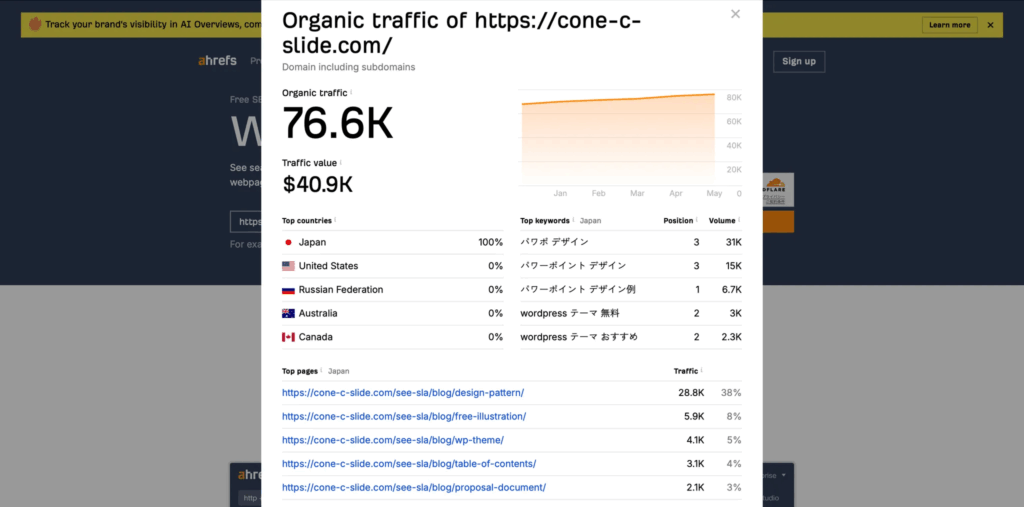Open the design-pattern blog page link
The height and width of the screenshot is (507, 1024).
(403, 393)
